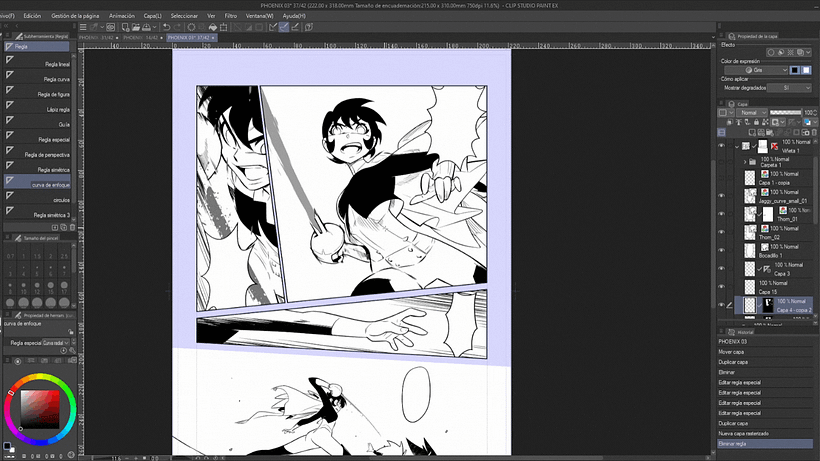Screen dimensions: 820x461
Task: Open the Animación menu
Action: pos(122,16)
